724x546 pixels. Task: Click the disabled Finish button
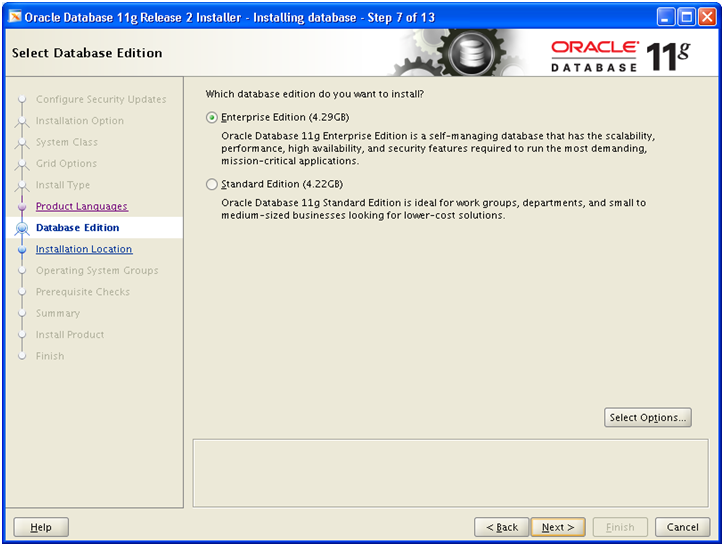(x=620, y=527)
